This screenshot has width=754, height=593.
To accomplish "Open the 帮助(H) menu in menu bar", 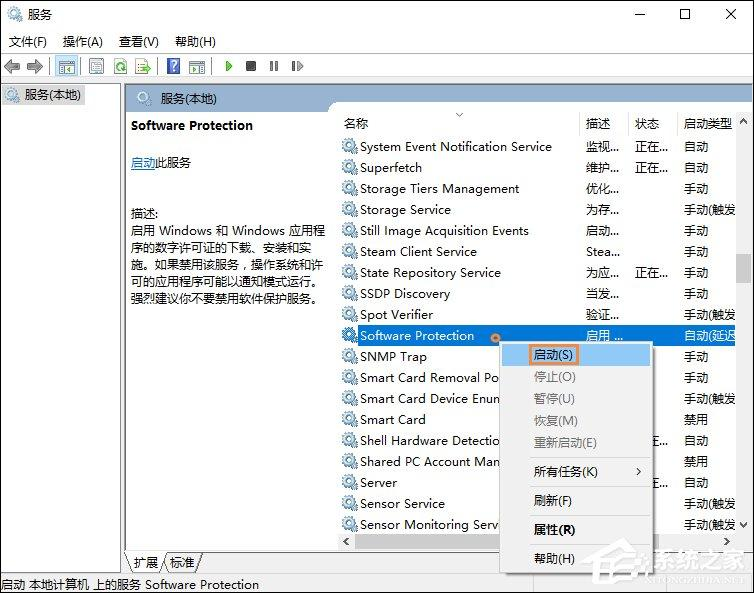I will pos(195,42).
